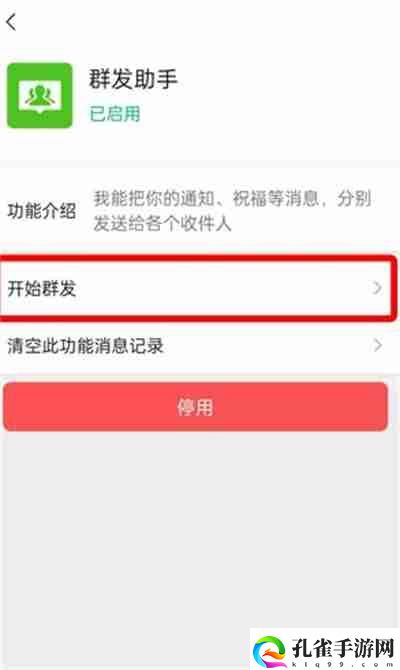The width and height of the screenshot is (400, 670).
Task: Click the 孔雀手游网 watermark text
Action: (x=343, y=648)
